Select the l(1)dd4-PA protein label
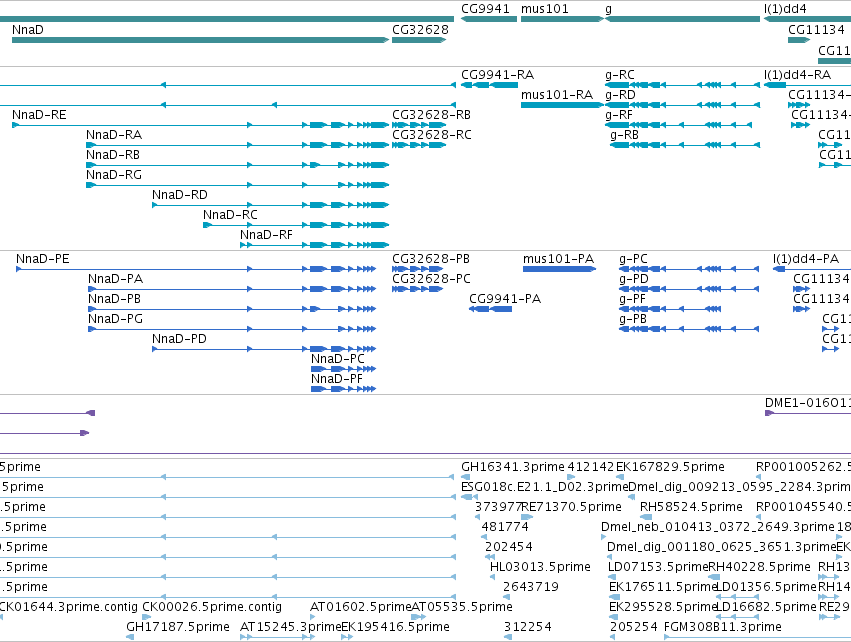 pos(806,259)
